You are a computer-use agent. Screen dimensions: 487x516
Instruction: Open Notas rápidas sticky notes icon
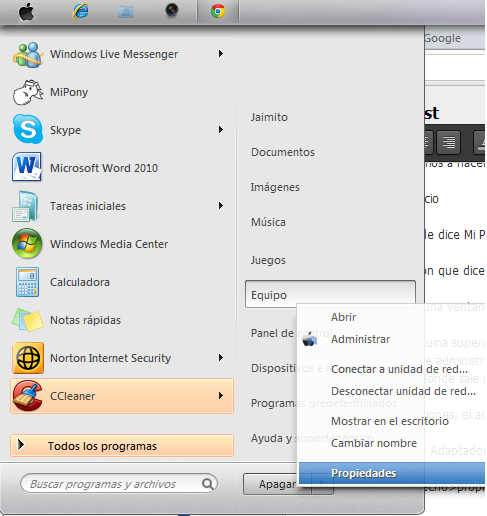(x=28, y=320)
